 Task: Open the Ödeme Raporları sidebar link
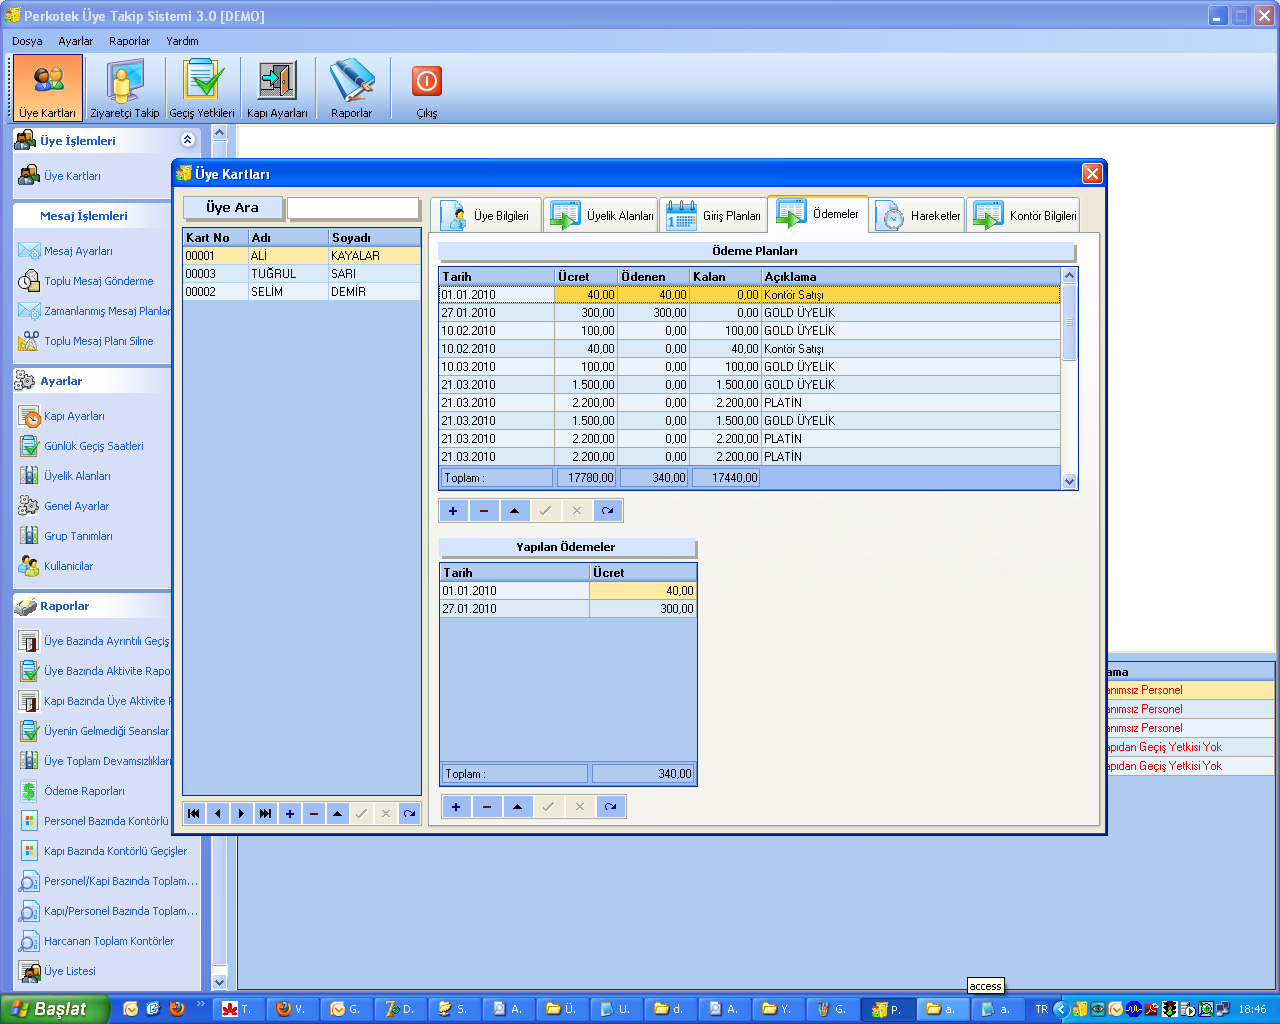point(84,791)
